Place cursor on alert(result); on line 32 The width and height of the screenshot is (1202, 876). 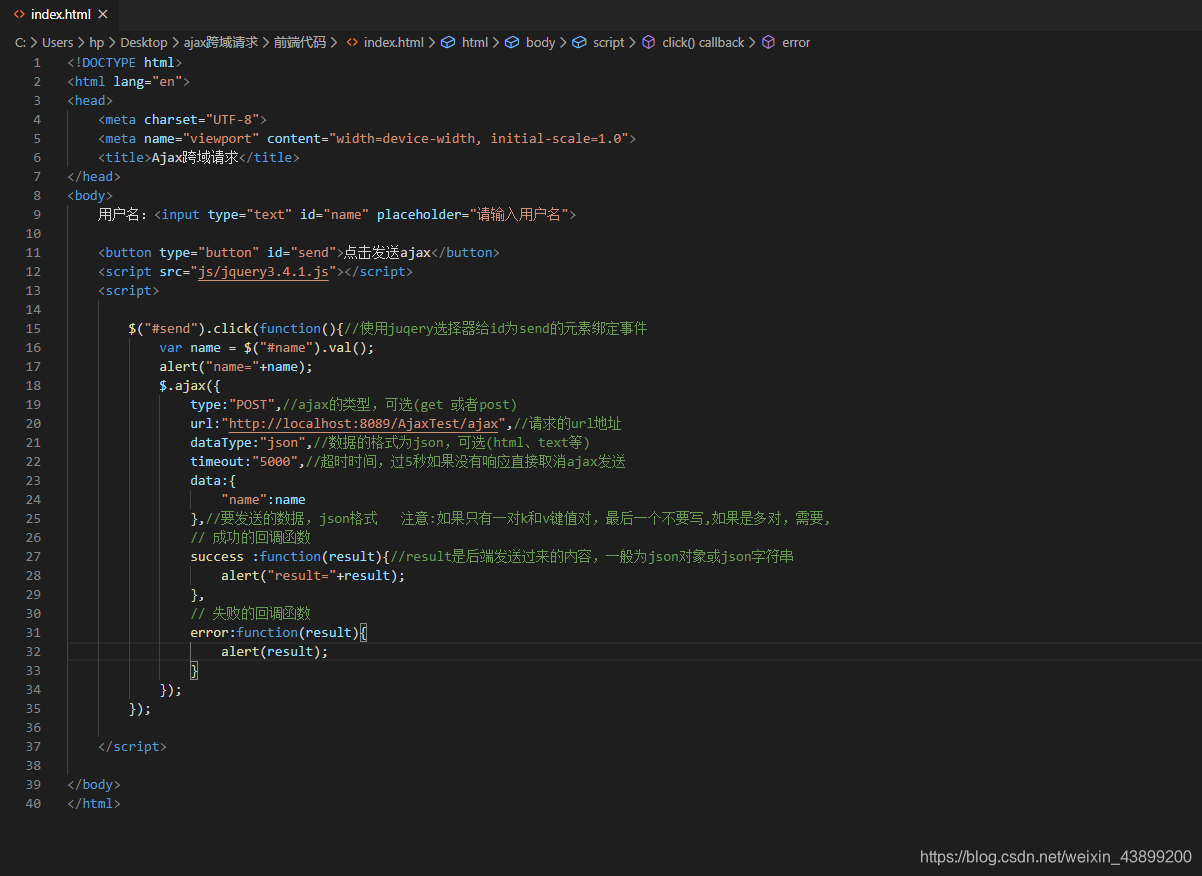click(x=275, y=651)
